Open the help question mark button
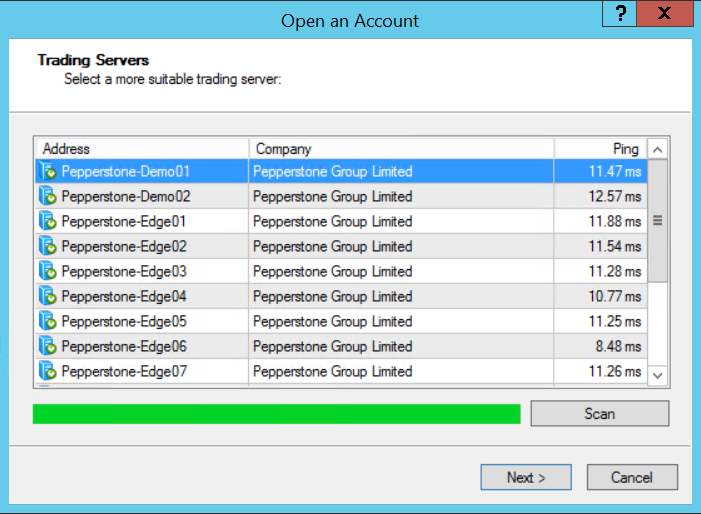Image resolution: width=701 pixels, height=514 pixels. pyautogui.click(x=620, y=13)
